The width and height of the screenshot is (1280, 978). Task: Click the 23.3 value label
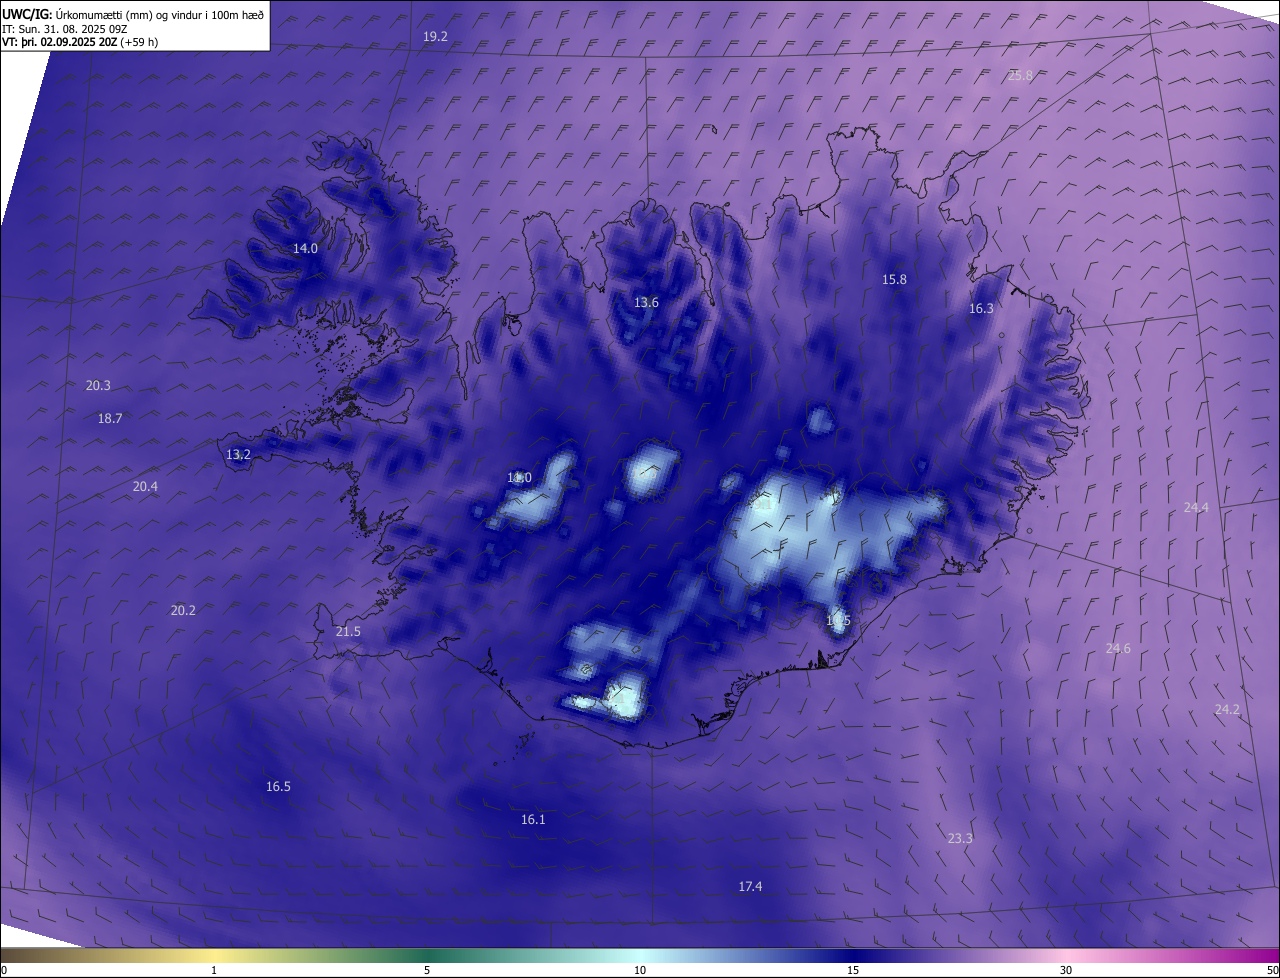960,838
